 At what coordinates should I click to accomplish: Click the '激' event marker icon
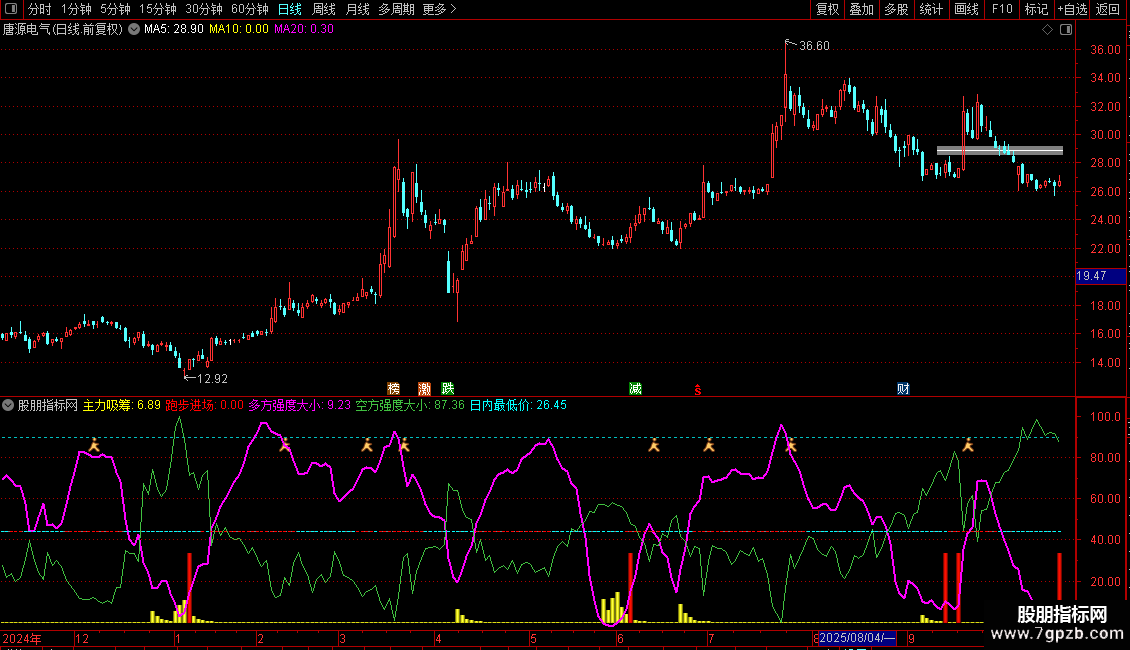pyautogui.click(x=425, y=388)
